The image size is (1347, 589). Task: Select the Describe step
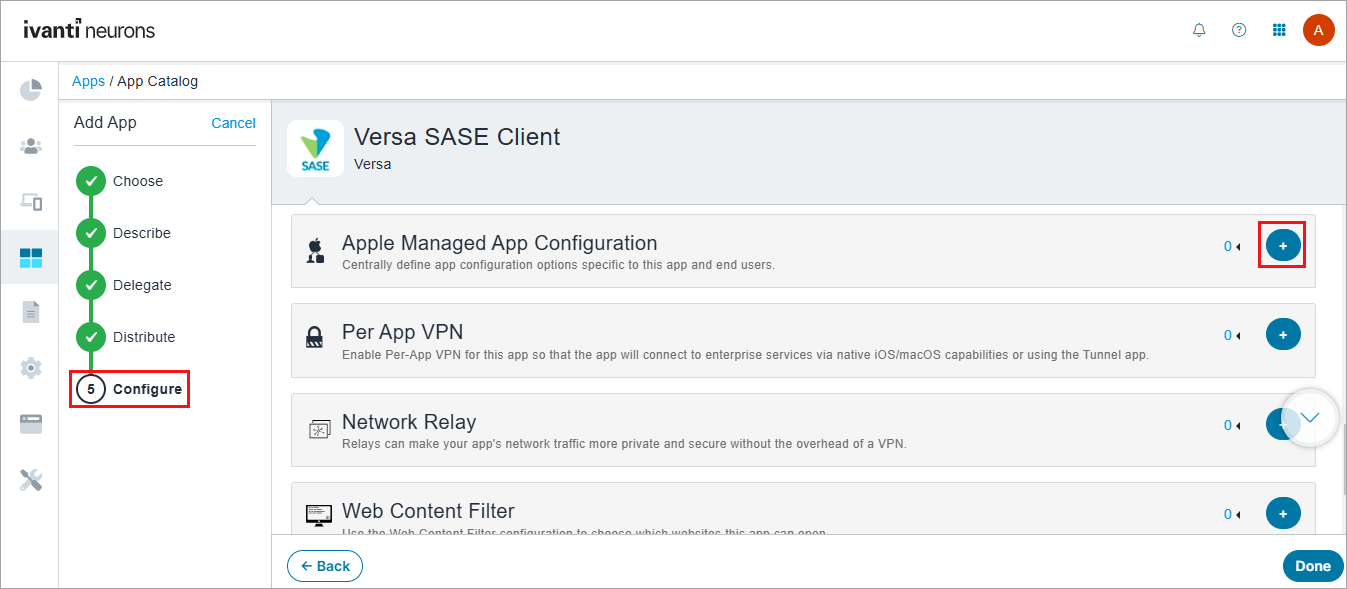[x=124, y=233]
